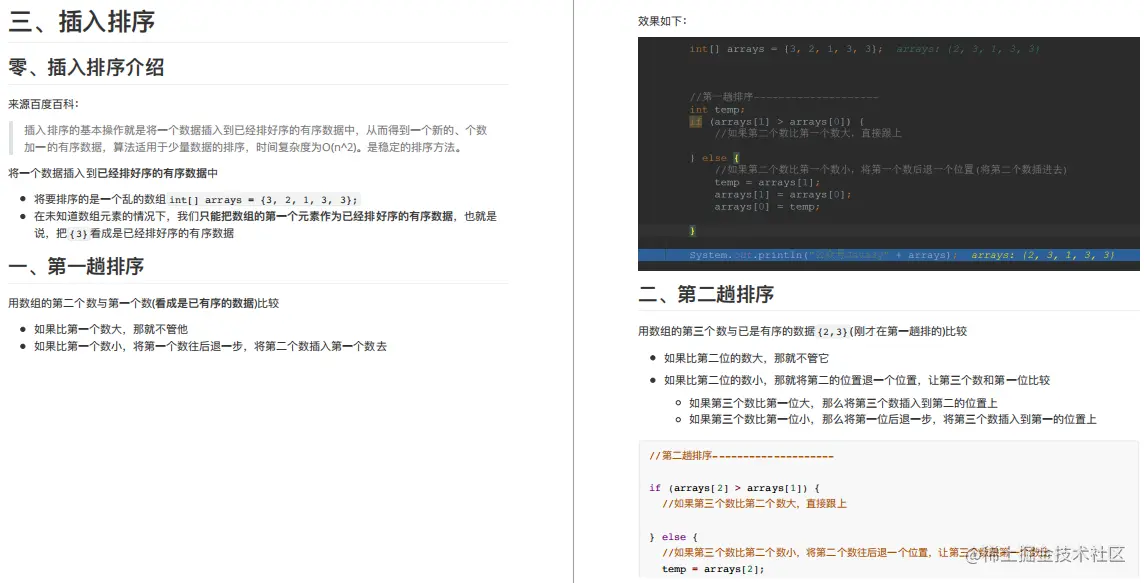Image resolution: width=1144 pixels, height=583 pixels.
Task: Click the quoted 百度百科 definition blockquote
Action: click(250, 135)
